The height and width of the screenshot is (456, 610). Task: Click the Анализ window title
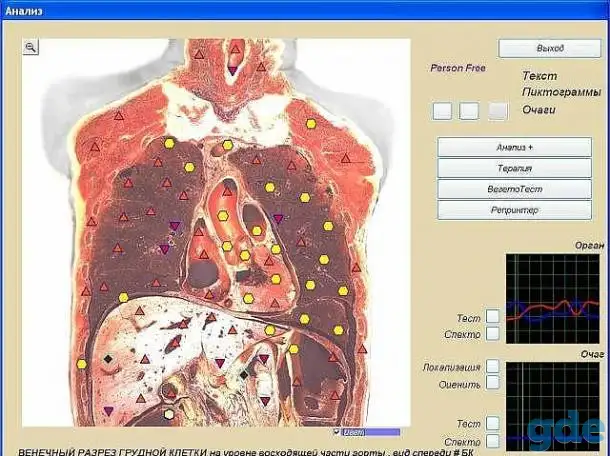tap(24, 11)
